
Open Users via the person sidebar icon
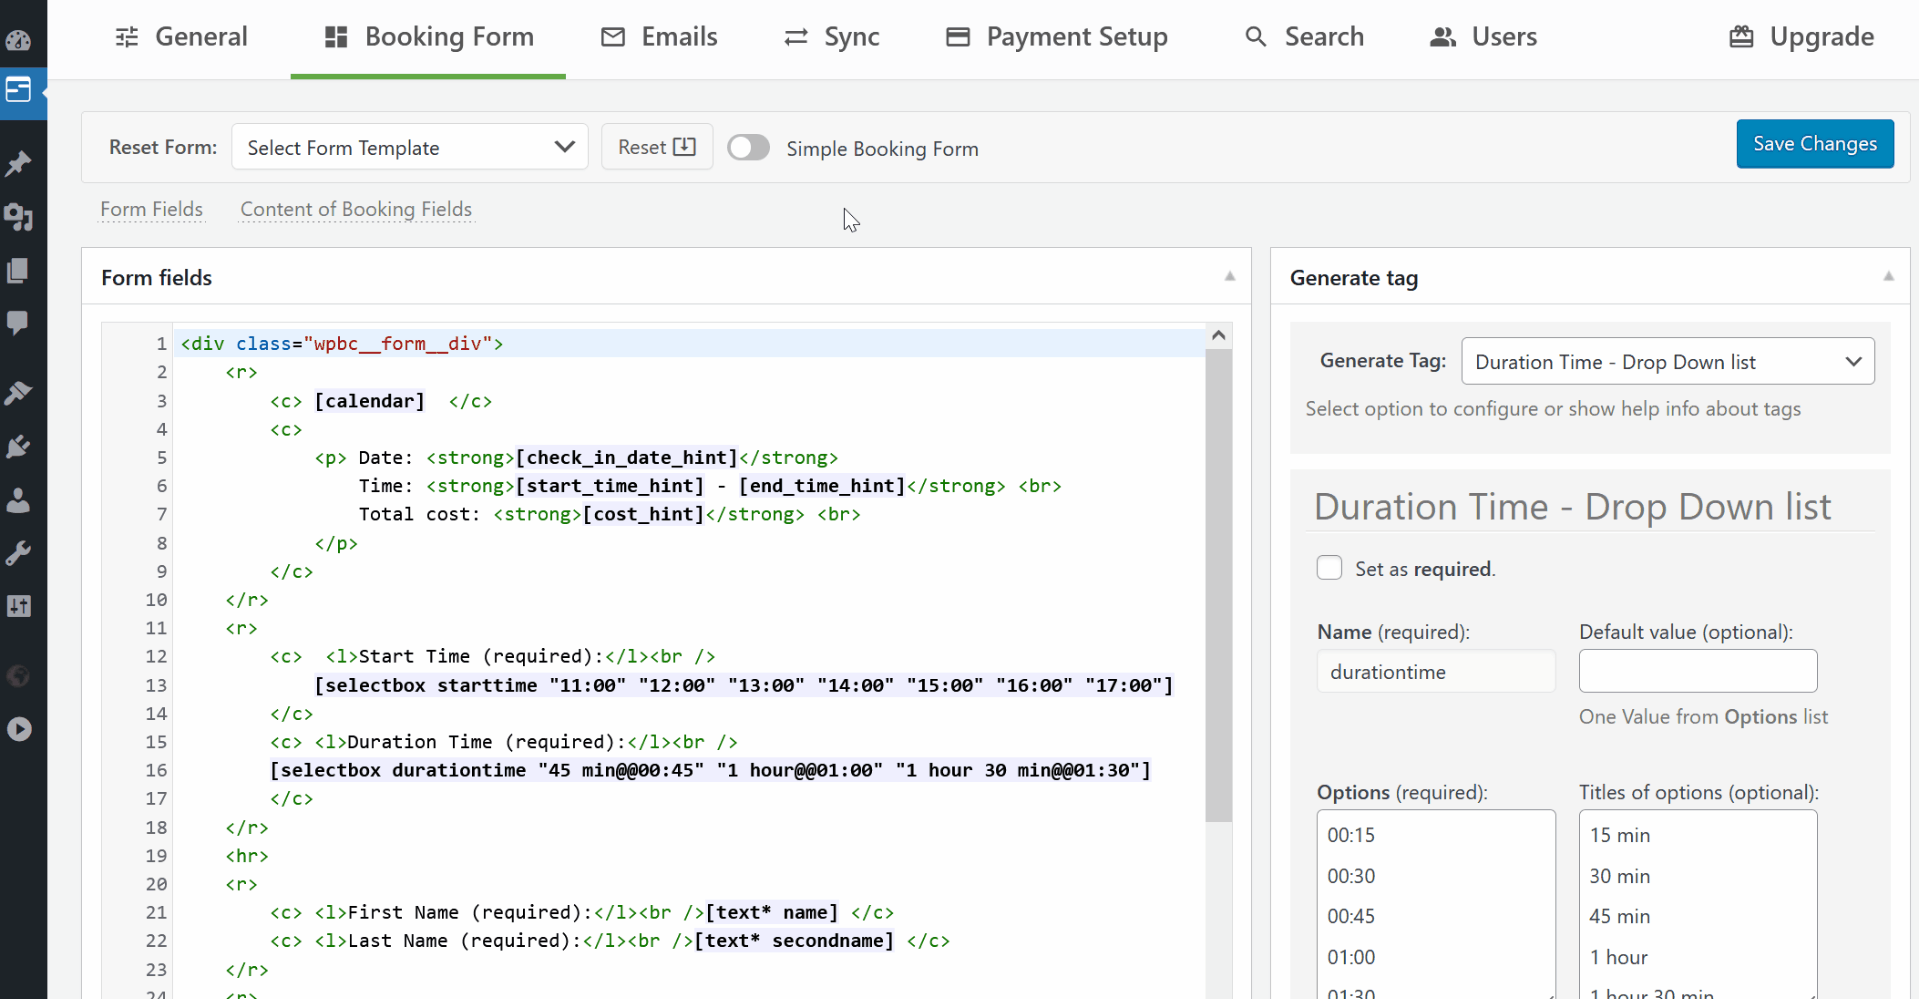click(x=18, y=500)
